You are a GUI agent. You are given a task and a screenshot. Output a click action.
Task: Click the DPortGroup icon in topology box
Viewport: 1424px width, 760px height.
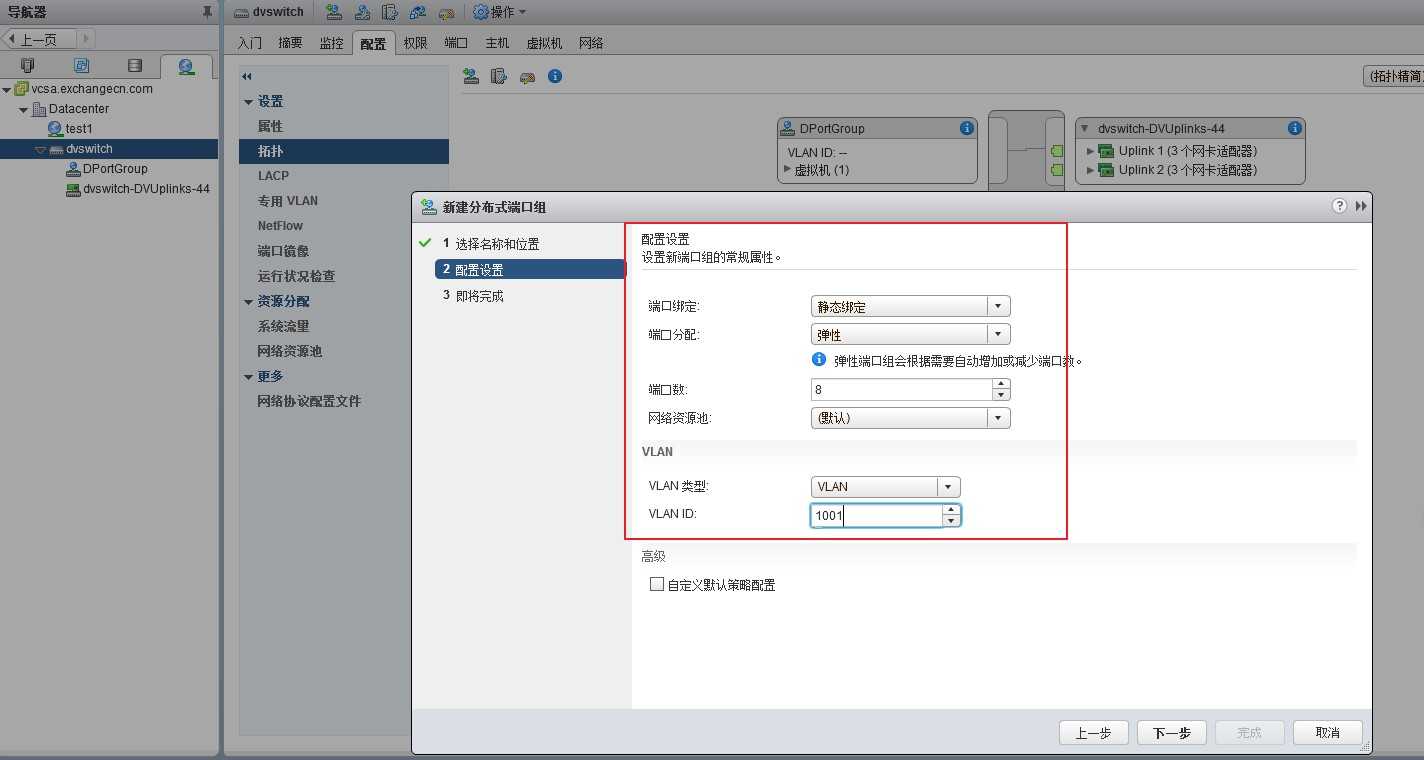(x=788, y=128)
